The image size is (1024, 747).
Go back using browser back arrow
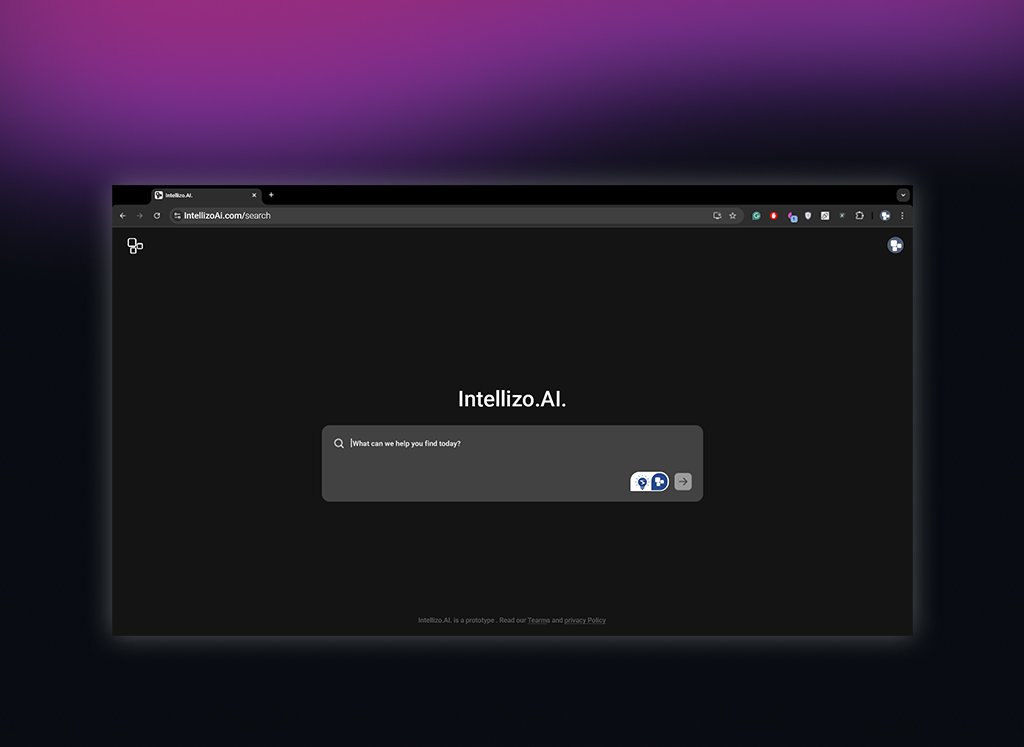click(x=123, y=216)
